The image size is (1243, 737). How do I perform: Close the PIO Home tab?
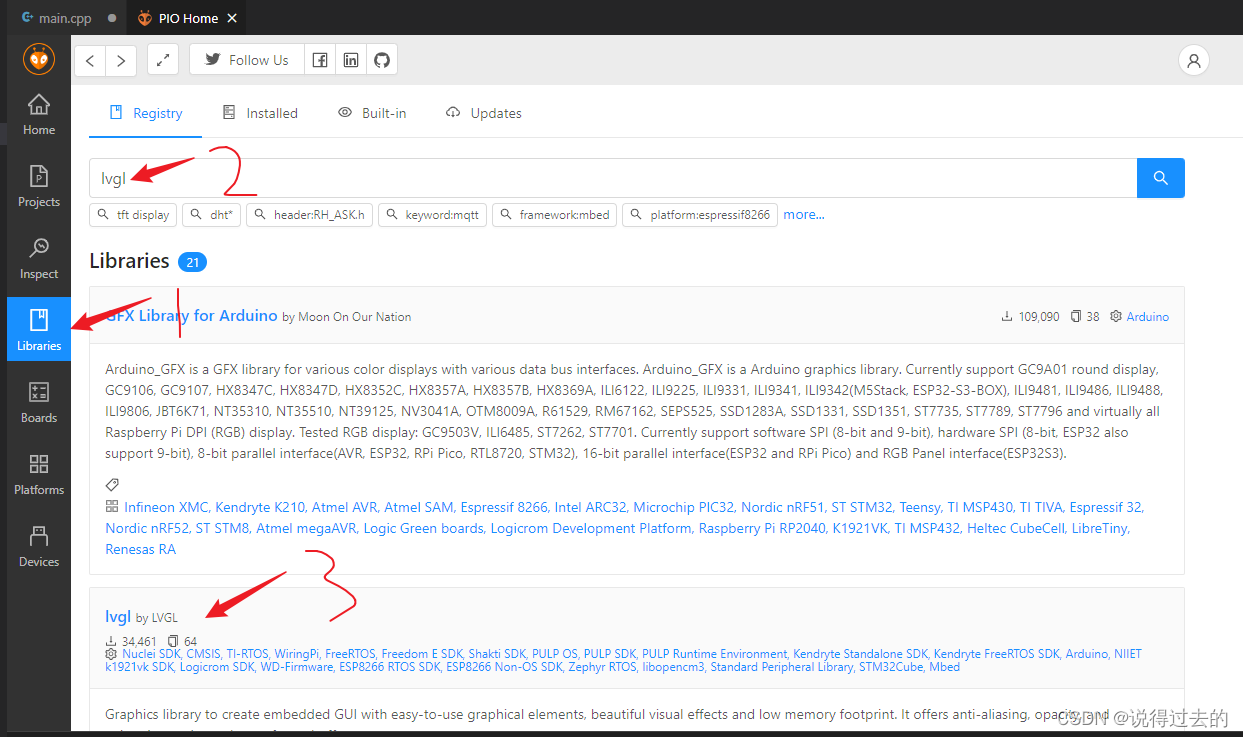(x=233, y=18)
